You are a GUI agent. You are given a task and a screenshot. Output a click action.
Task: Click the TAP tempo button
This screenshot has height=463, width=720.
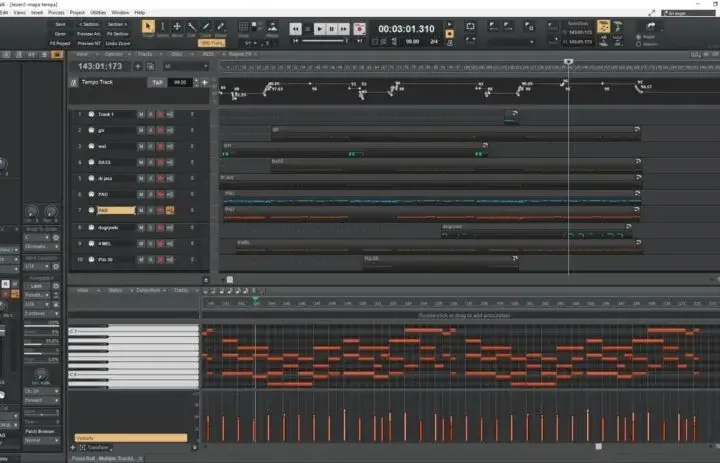157,83
